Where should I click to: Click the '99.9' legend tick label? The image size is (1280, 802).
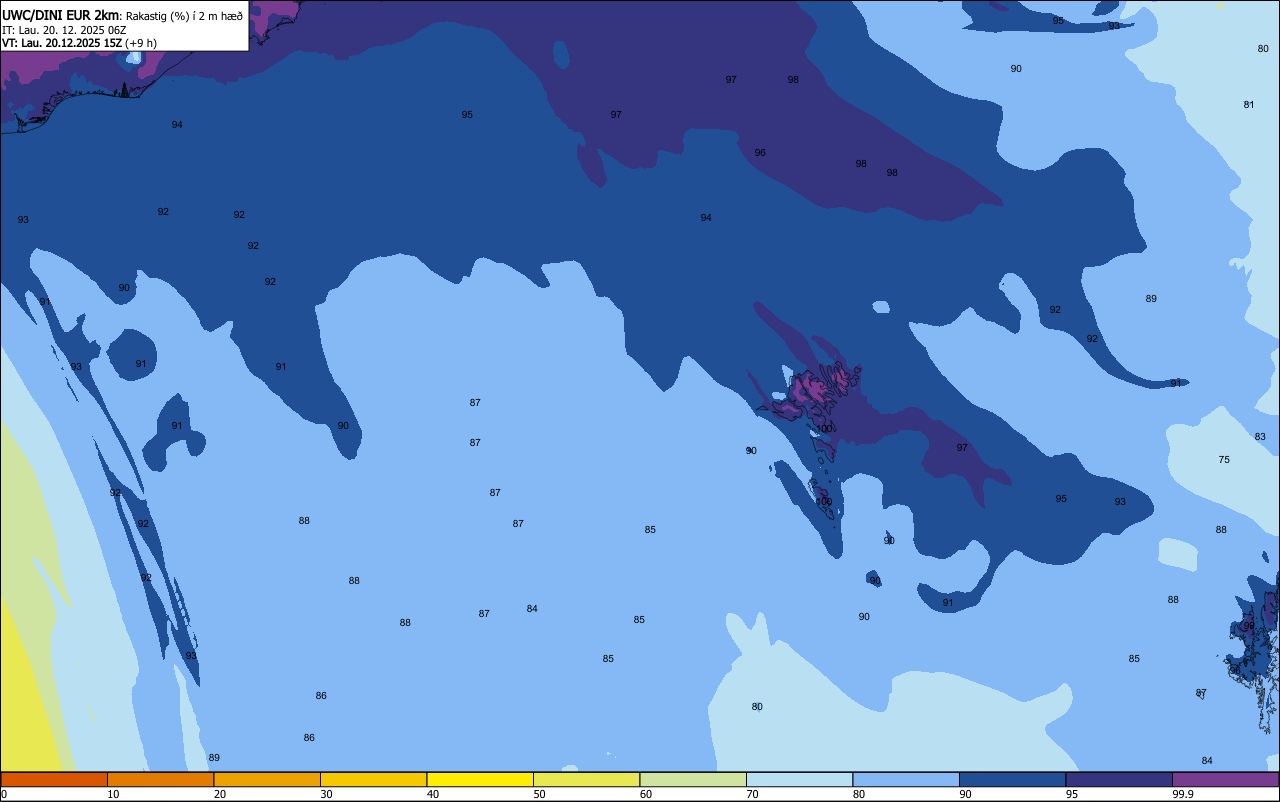[1184, 794]
